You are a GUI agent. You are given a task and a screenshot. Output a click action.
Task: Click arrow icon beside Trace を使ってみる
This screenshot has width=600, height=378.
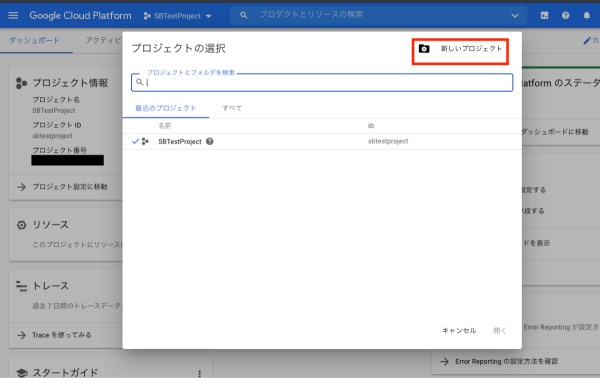click(21, 335)
